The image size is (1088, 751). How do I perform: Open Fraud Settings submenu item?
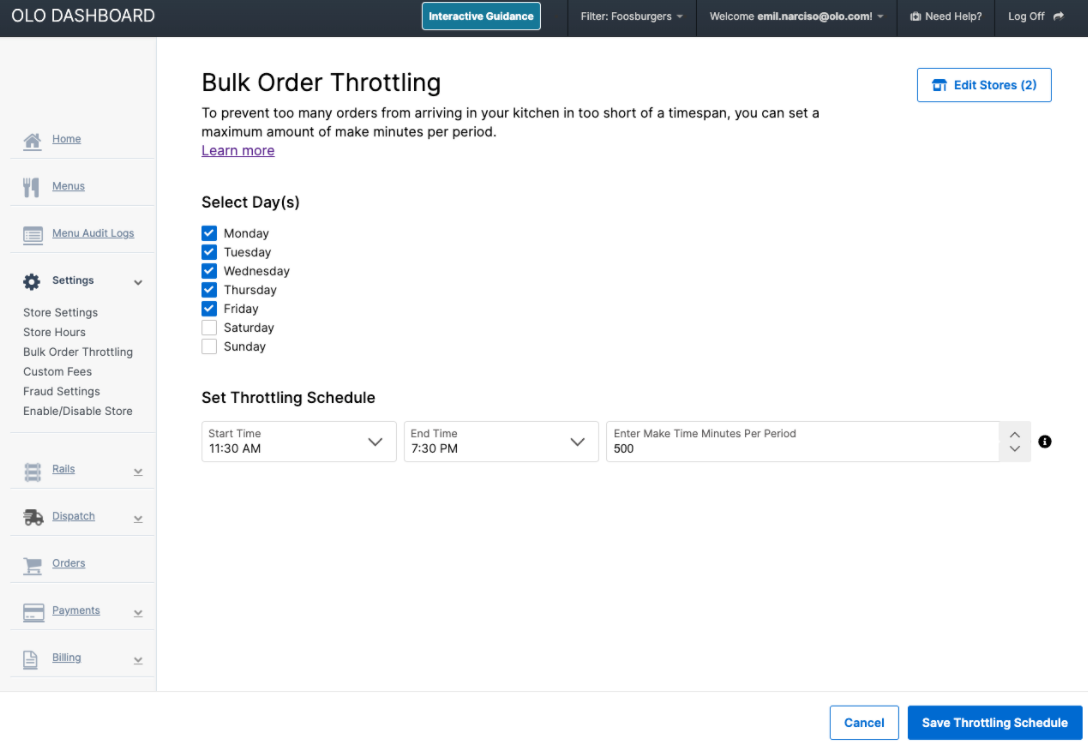[61, 391]
